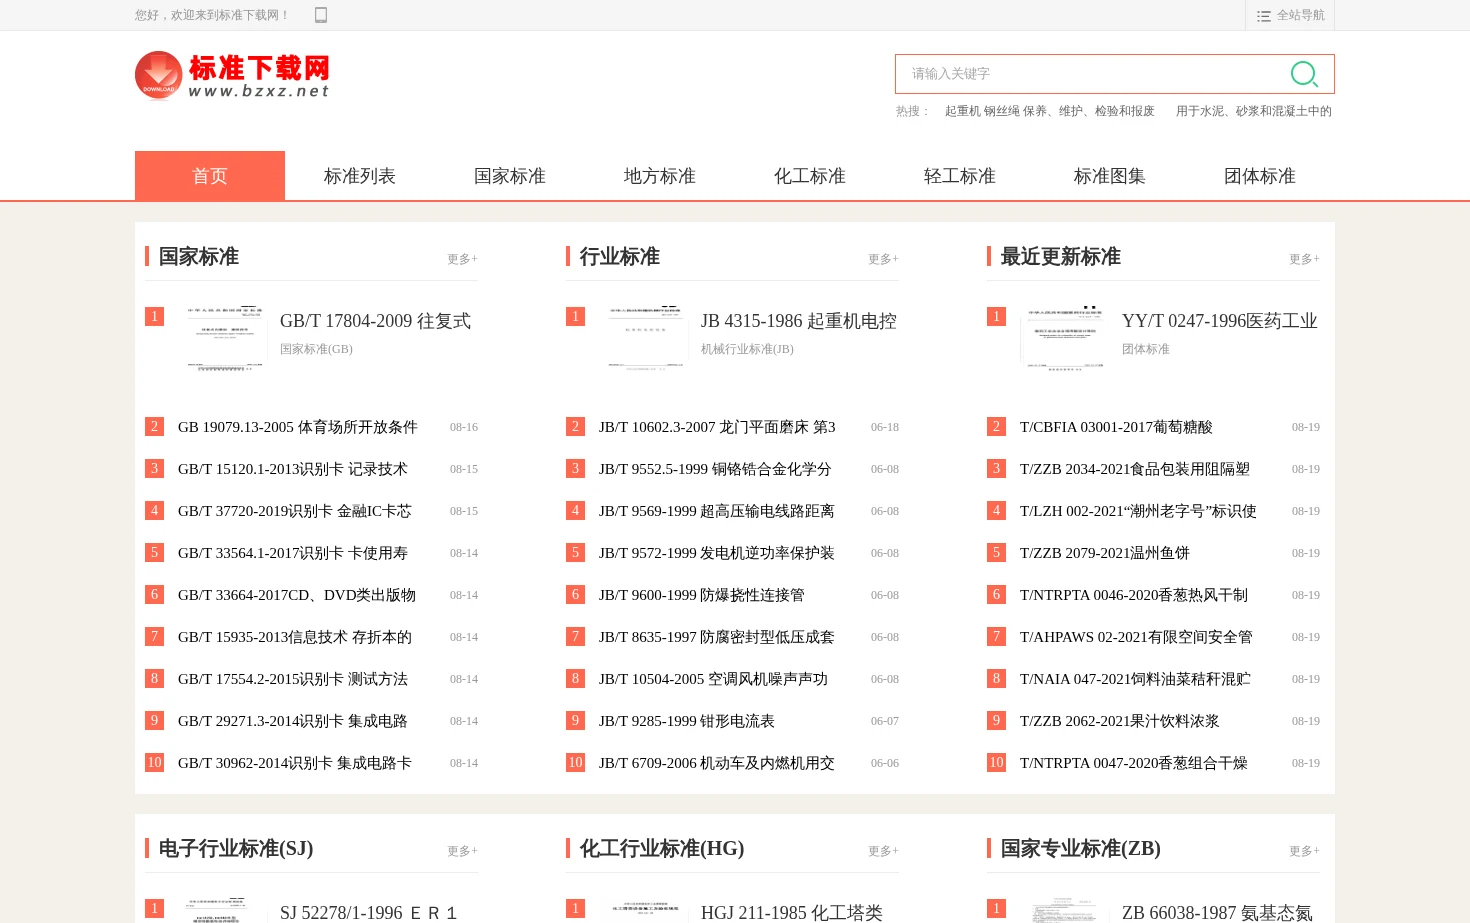Open YY/T 0247-1996医药工业 title link
Image resolution: width=1470 pixels, height=923 pixels.
tap(1220, 321)
